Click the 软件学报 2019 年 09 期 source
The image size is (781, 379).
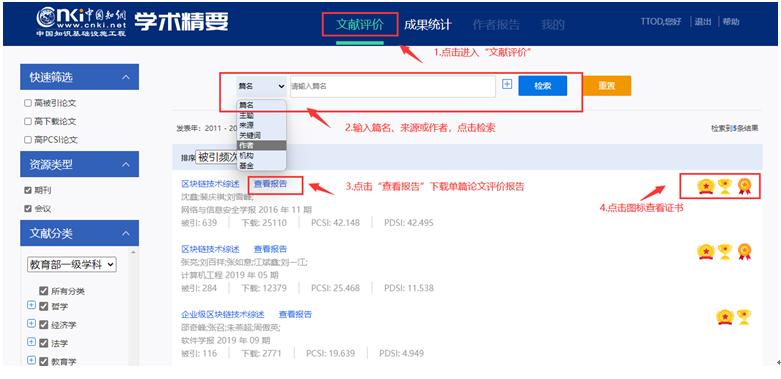[x=226, y=341]
